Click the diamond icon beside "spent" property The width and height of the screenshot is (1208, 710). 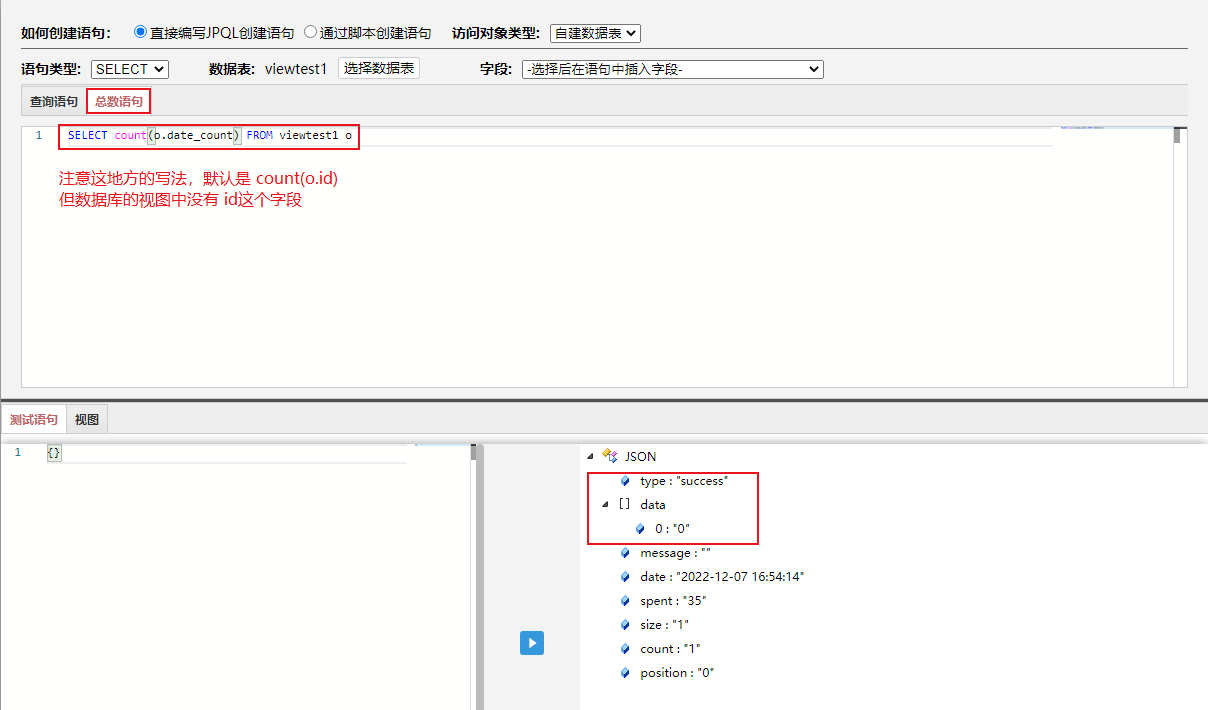[625, 601]
